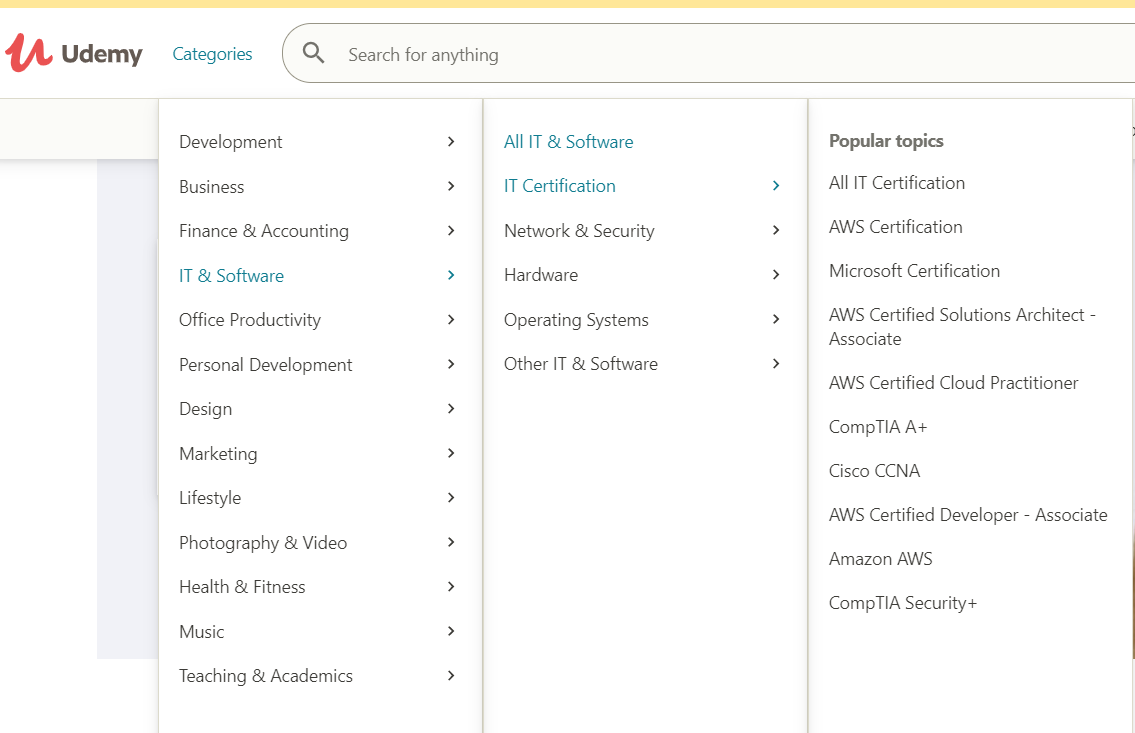This screenshot has width=1135, height=733.
Task: Select Office Productivity category
Action: (x=250, y=320)
